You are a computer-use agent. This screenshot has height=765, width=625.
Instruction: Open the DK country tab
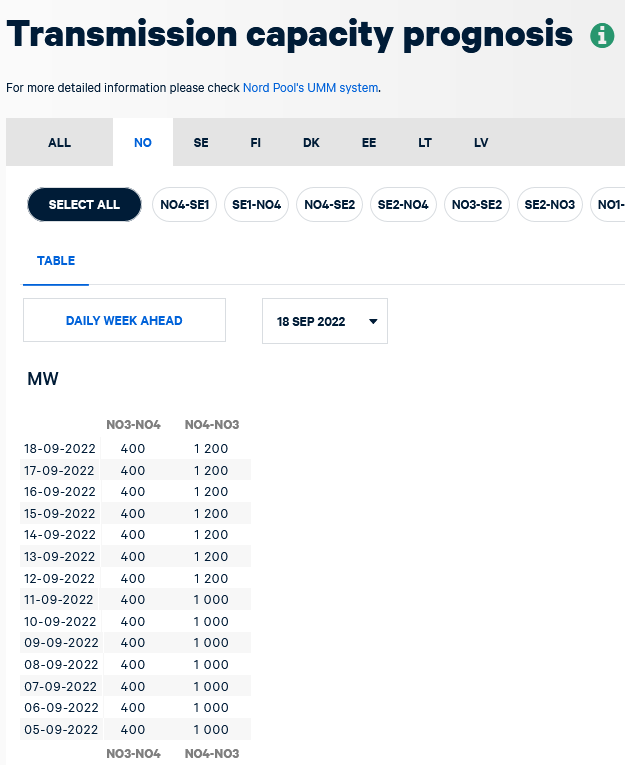311,142
